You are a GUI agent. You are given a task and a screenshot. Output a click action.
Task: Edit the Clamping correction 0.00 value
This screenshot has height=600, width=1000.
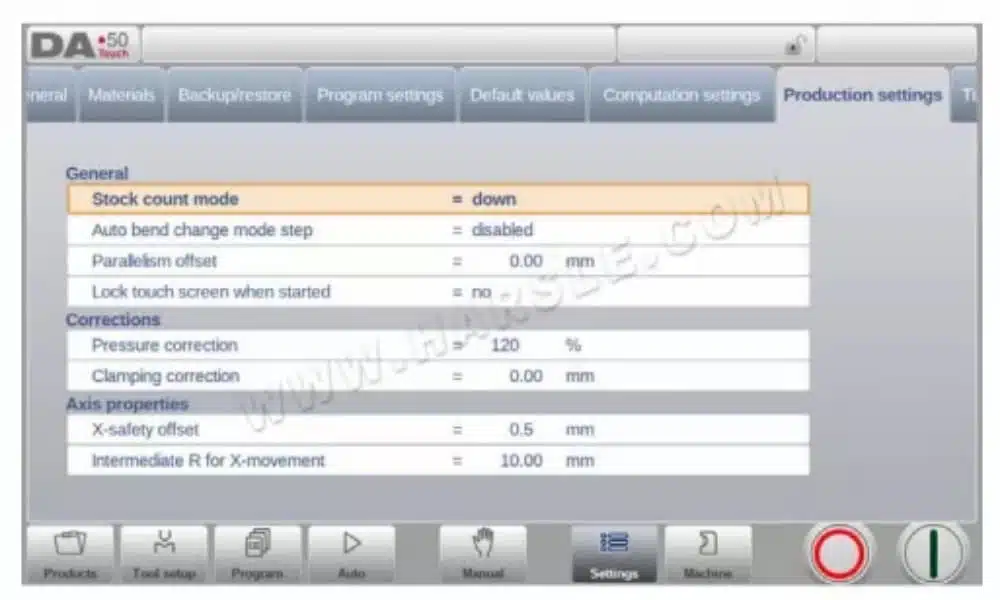[x=526, y=376]
